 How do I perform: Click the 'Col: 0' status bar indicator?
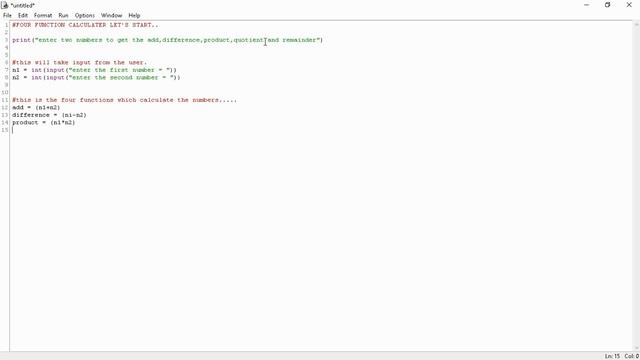point(631,356)
